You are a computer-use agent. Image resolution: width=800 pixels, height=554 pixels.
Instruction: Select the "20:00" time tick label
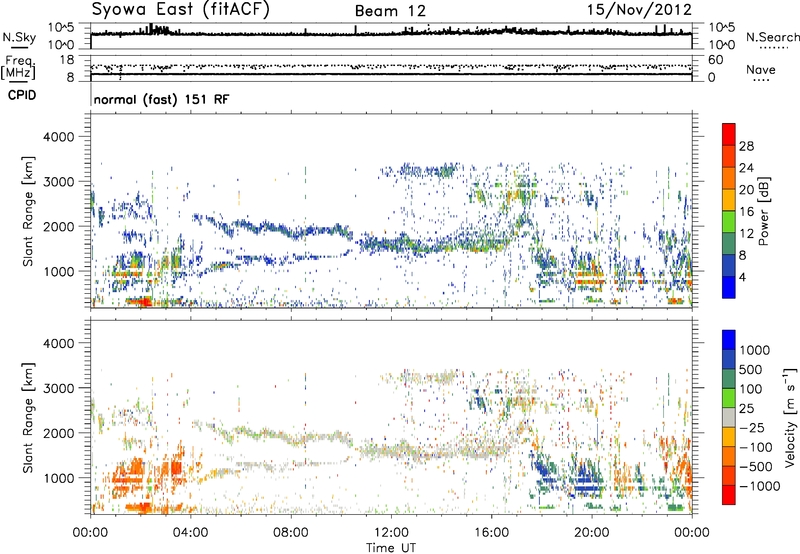point(591,532)
